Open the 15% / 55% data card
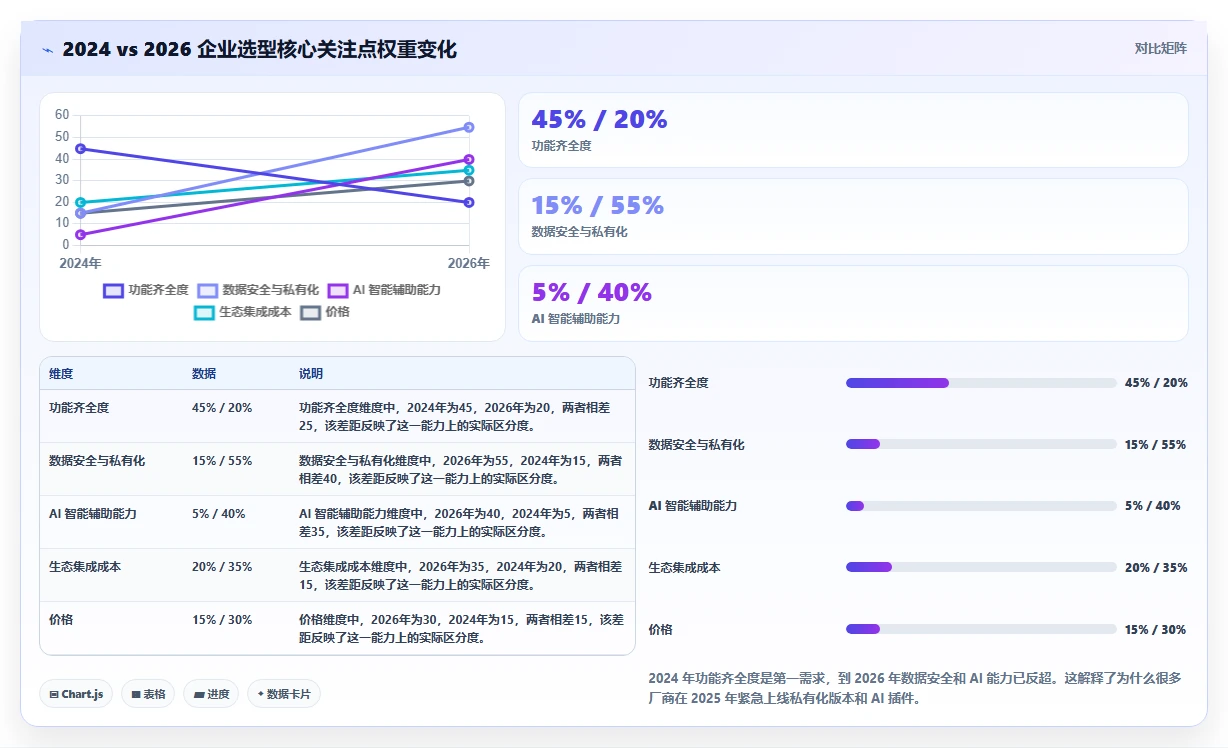 click(x=853, y=216)
